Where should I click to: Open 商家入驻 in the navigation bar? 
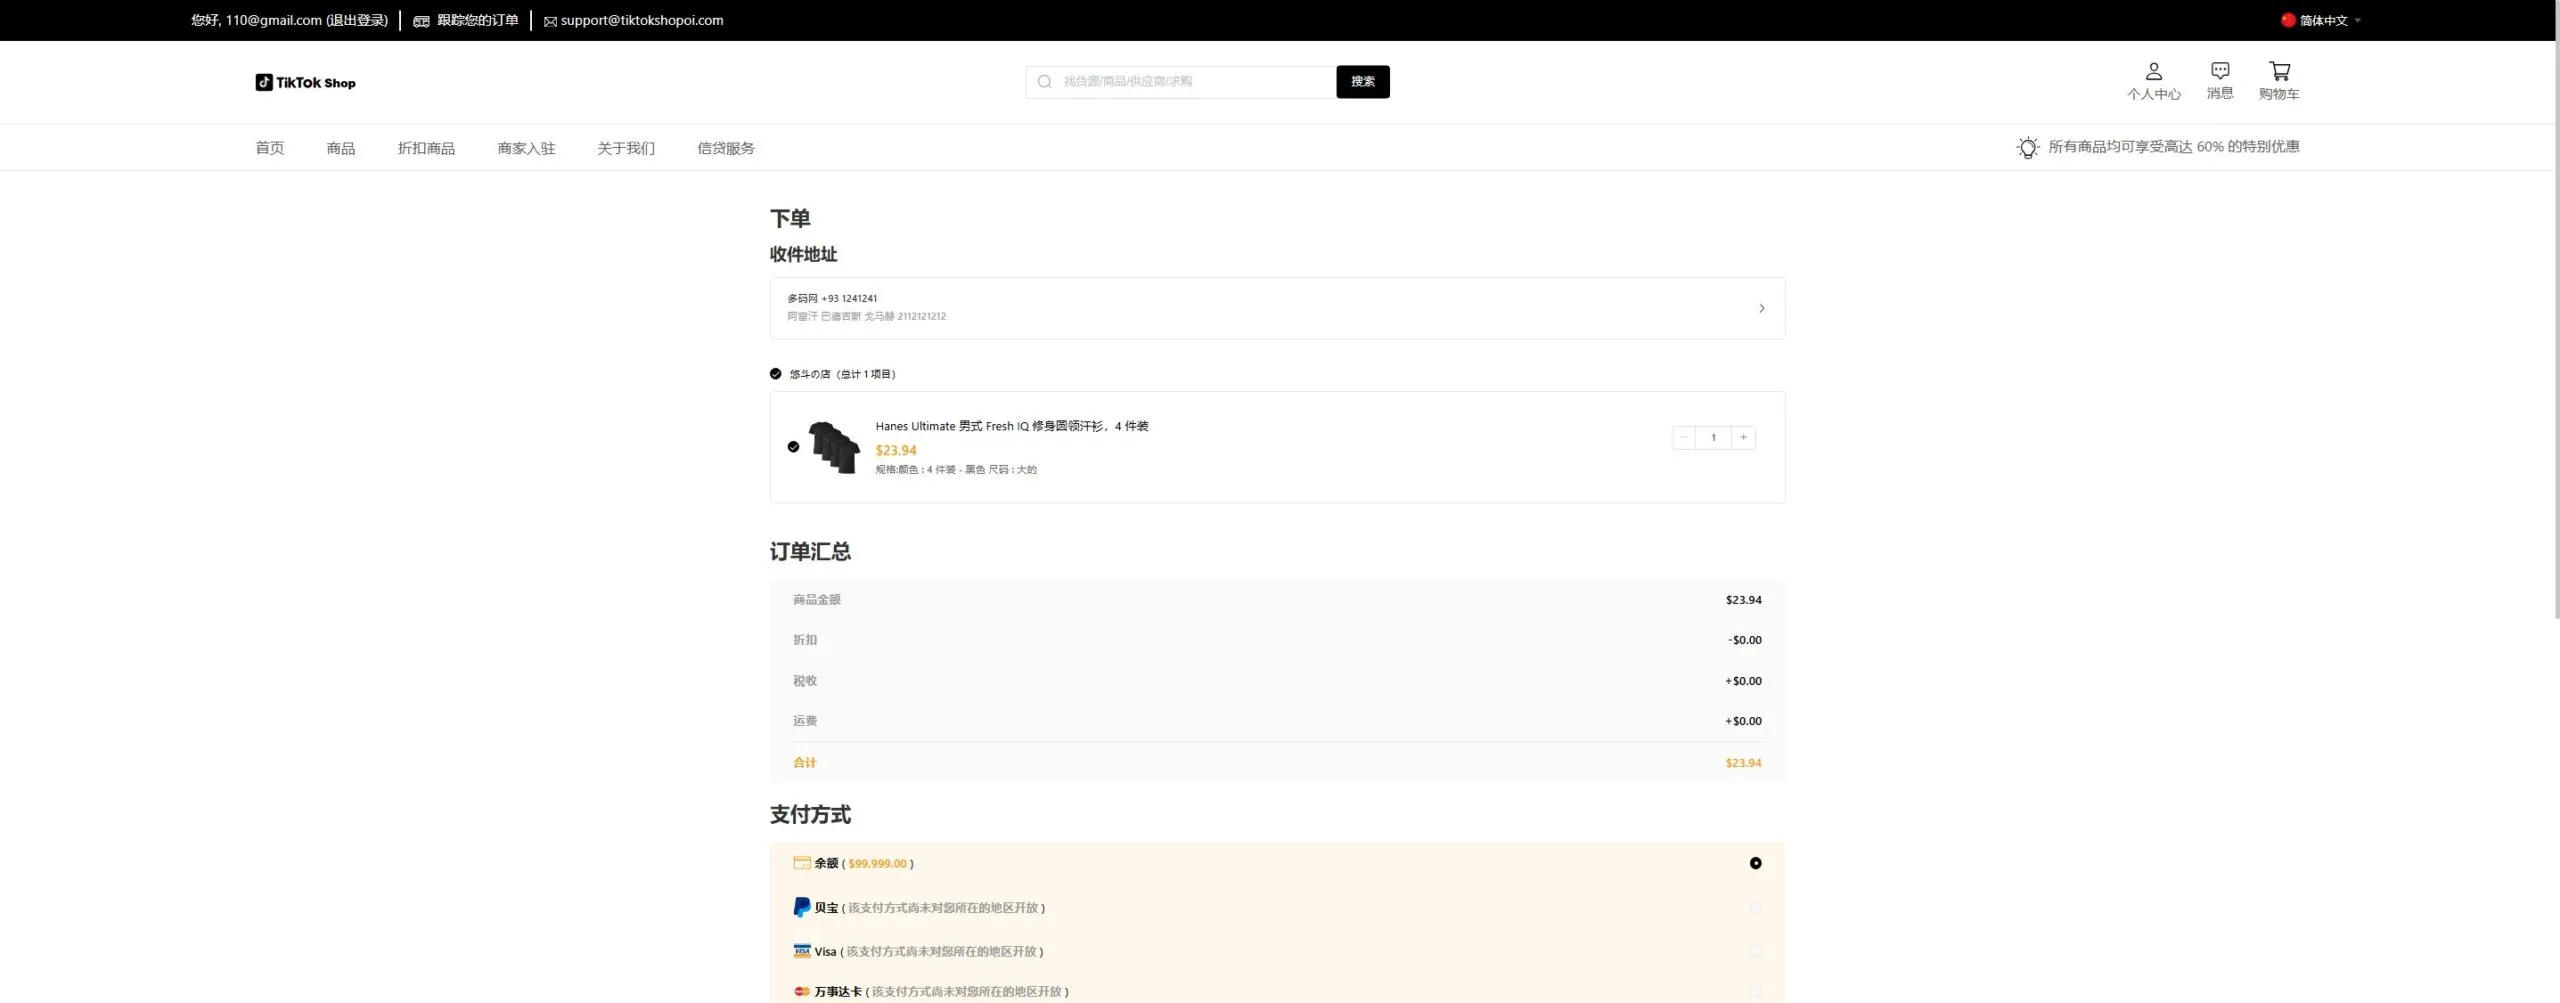click(x=526, y=148)
